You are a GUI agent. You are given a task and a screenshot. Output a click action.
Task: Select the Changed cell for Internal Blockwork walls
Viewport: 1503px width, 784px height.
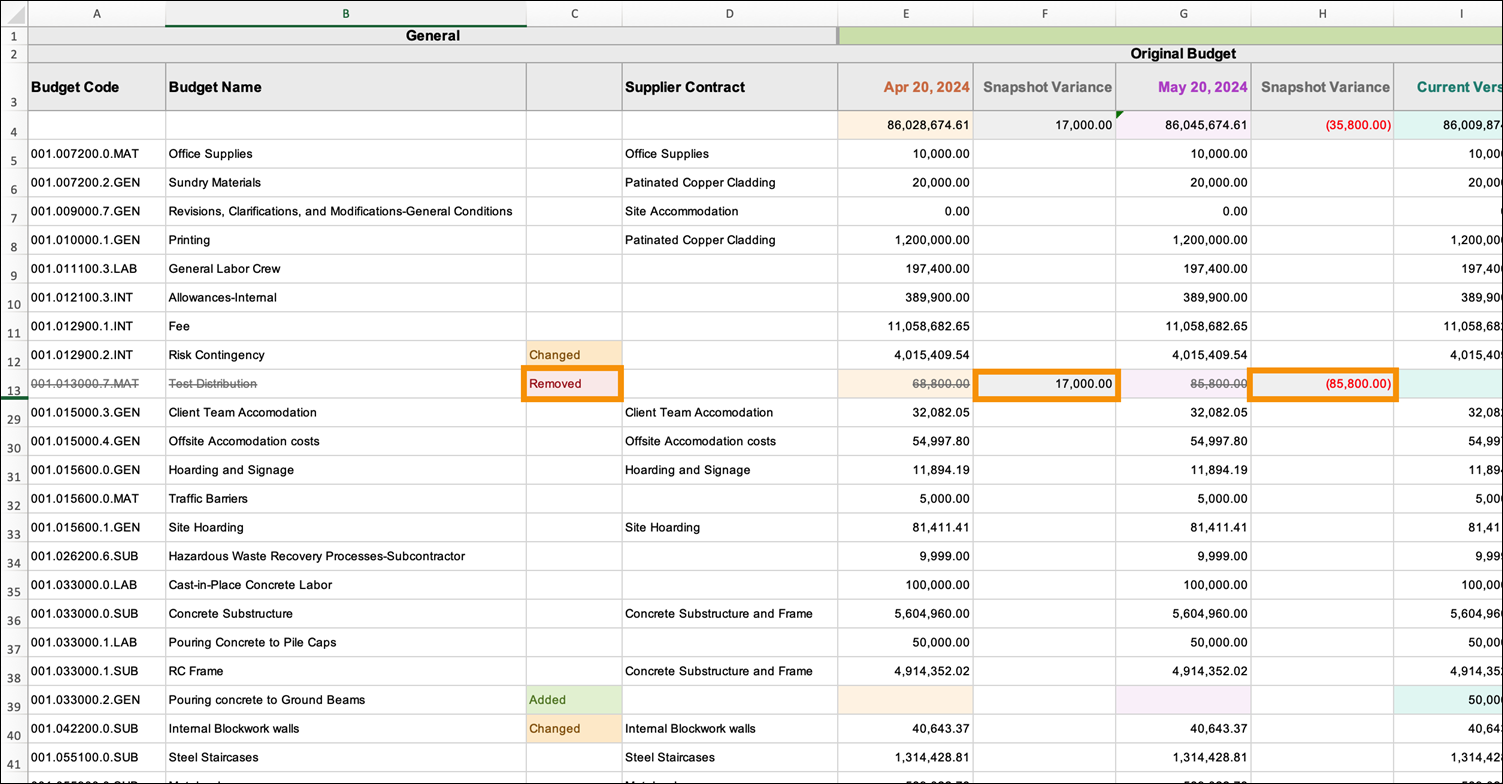[574, 729]
